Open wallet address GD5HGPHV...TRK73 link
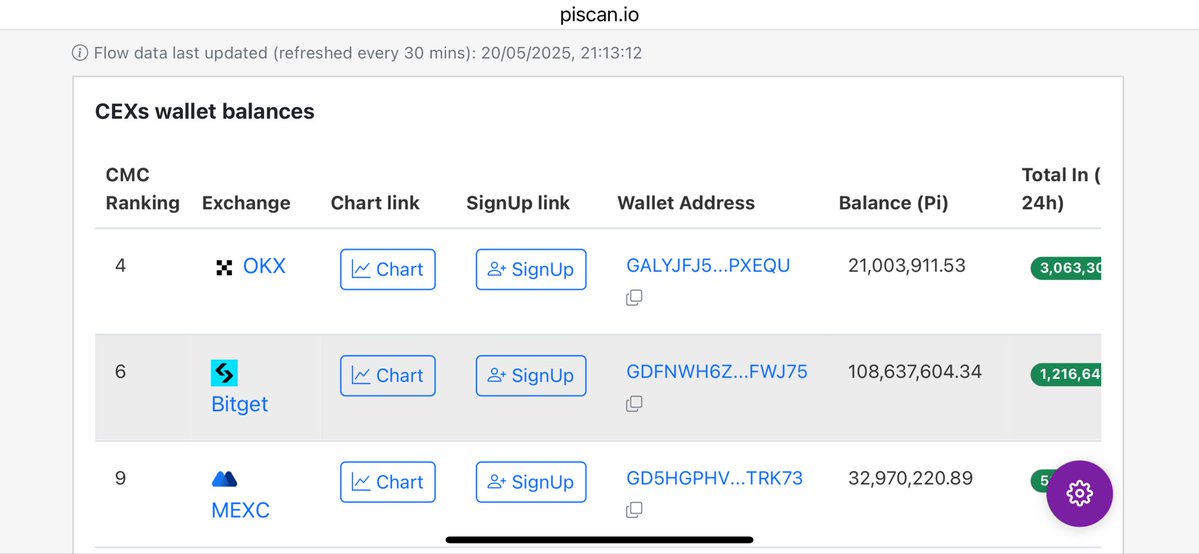This screenshot has height=554, width=1199. click(714, 477)
